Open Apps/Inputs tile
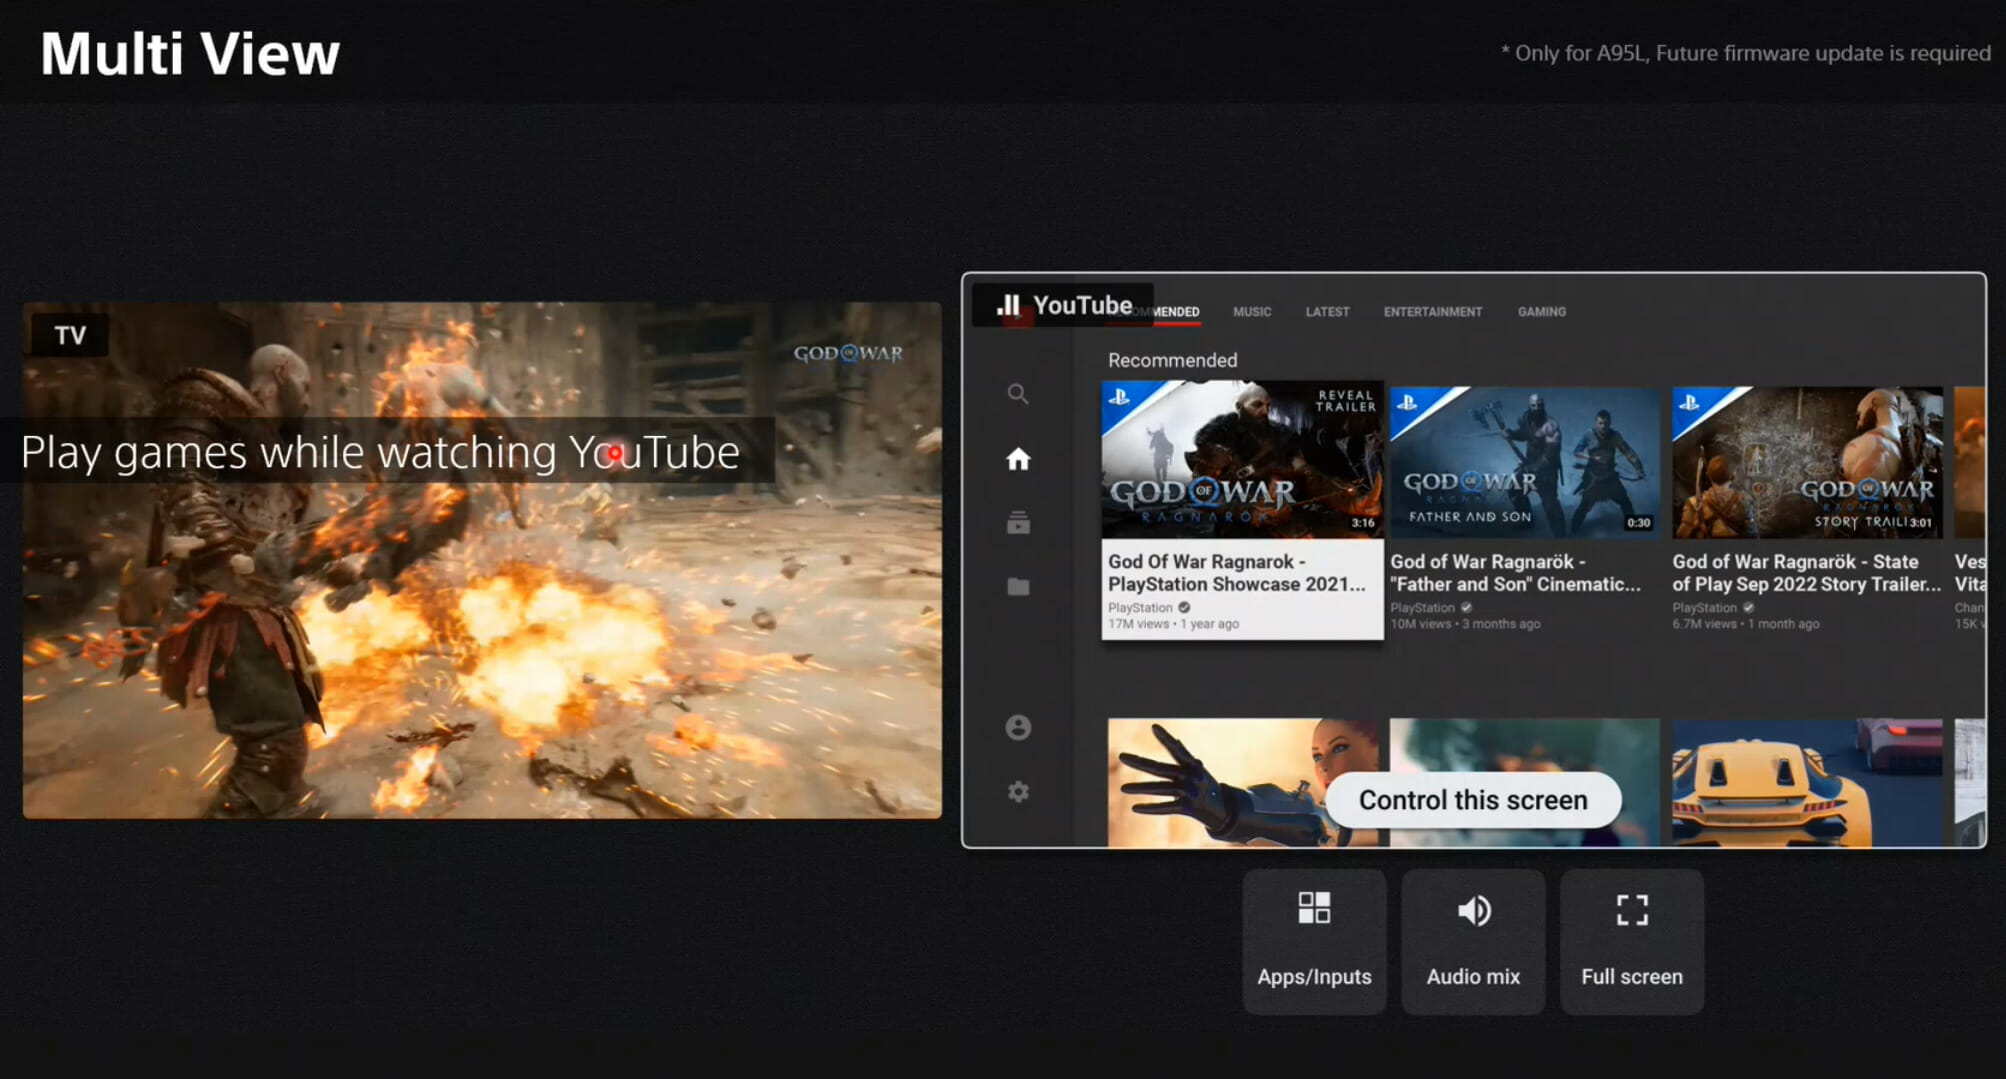This screenshot has width=2006, height=1079. click(1314, 941)
